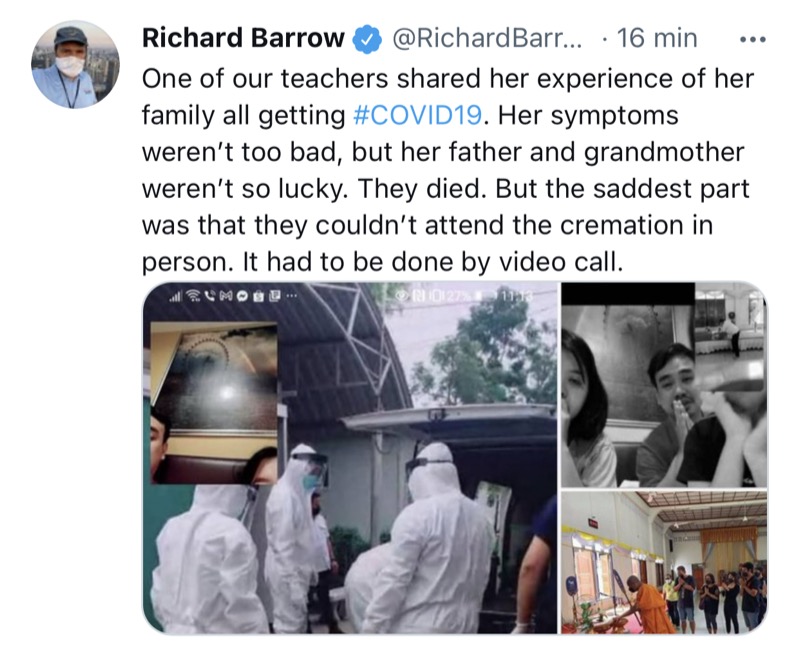
Task: Open the three-dot more options menu
Action: pyautogui.click(x=753, y=39)
